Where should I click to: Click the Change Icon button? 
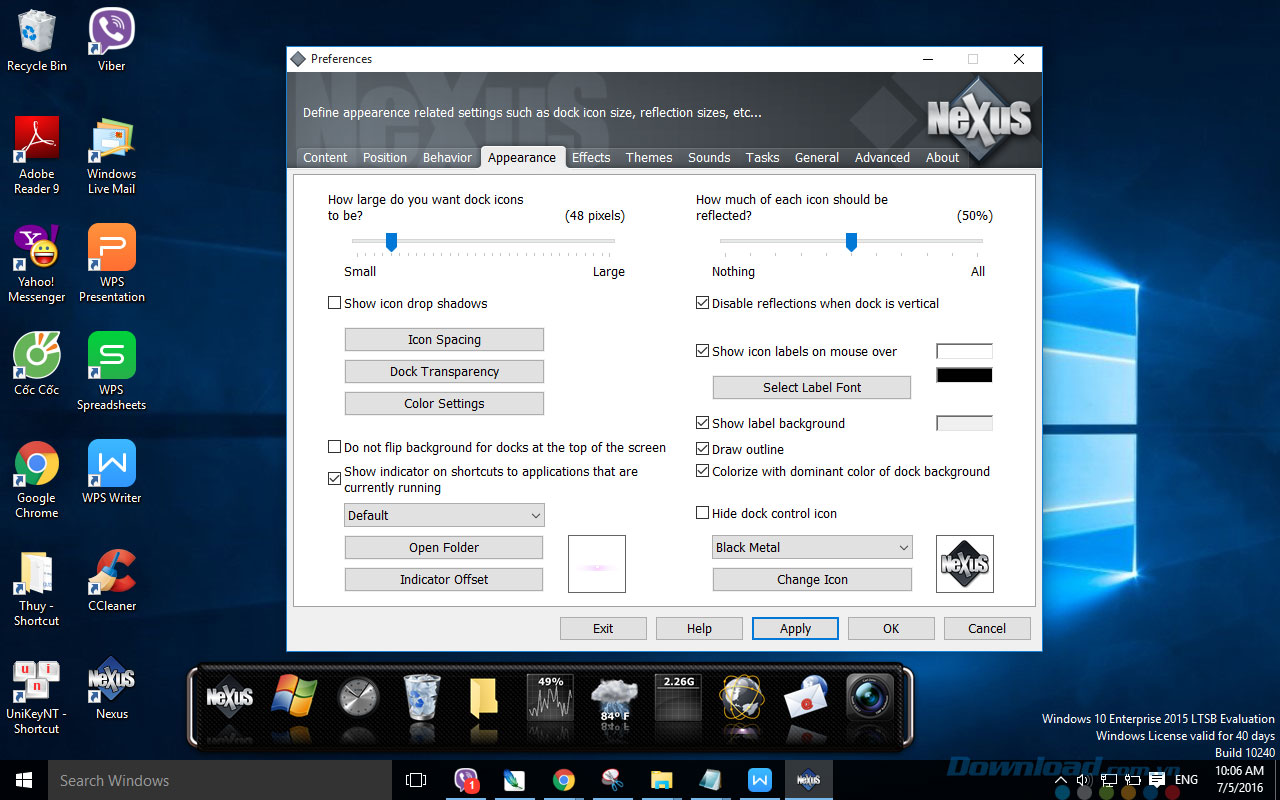pos(812,579)
